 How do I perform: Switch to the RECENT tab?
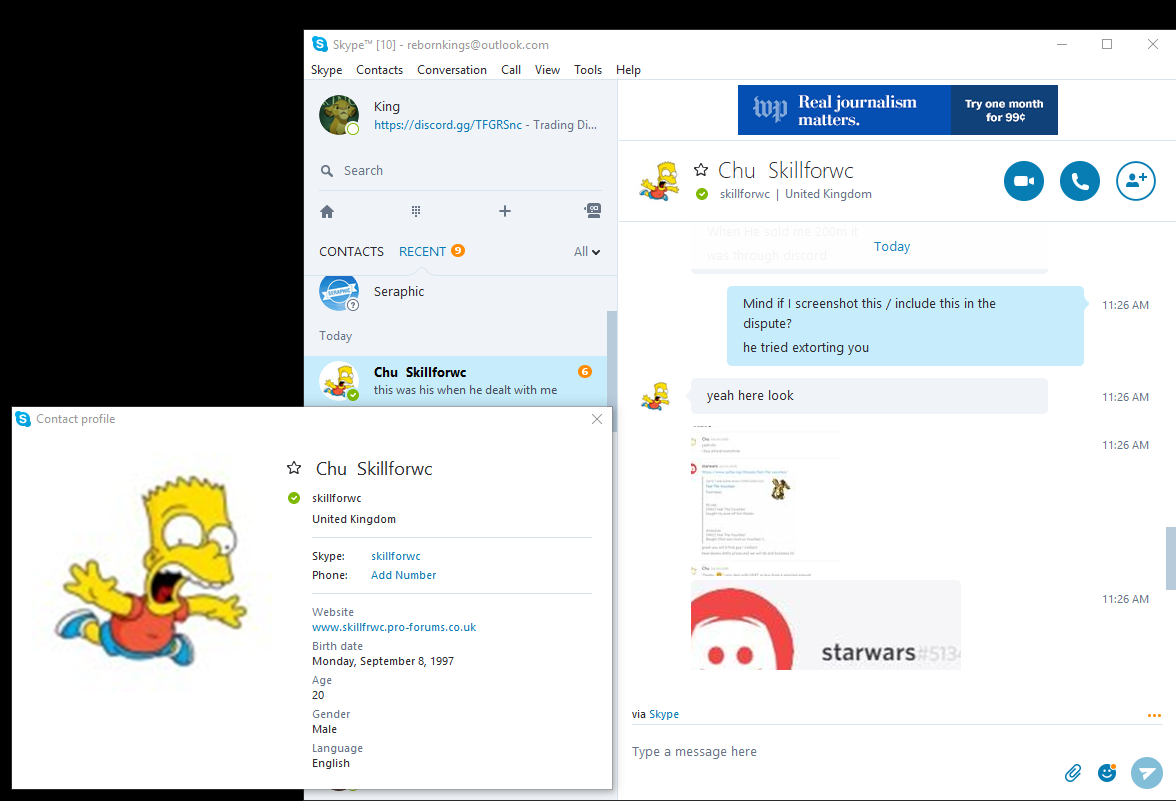coord(422,251)
